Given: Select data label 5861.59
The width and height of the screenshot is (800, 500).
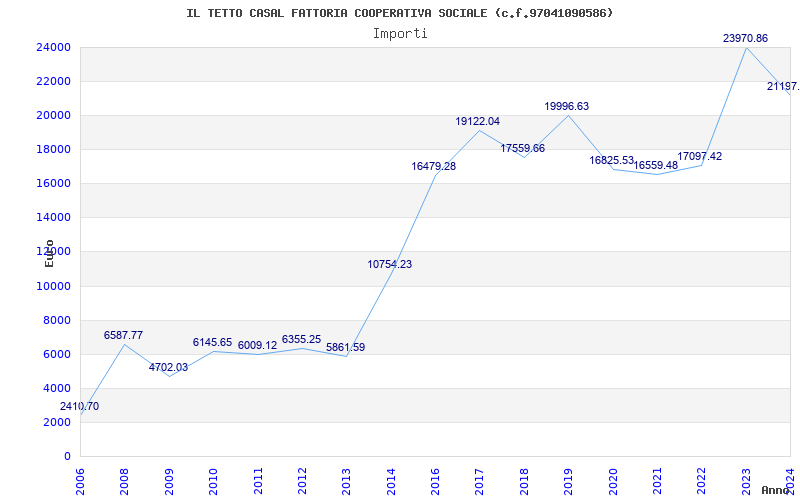Looking at the screenshot, I should 345,347.
